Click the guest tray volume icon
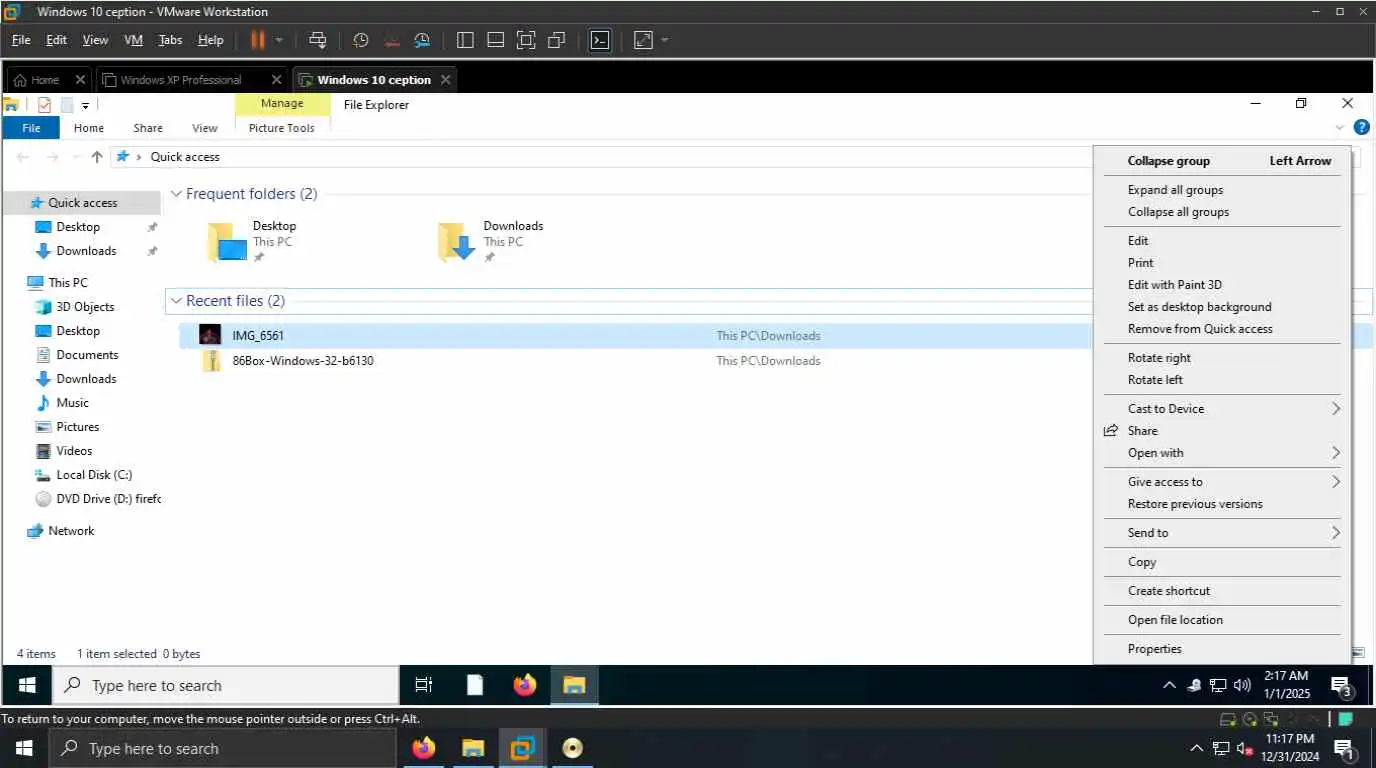This screenshot has width=1376, height=768. (1243, 685)
